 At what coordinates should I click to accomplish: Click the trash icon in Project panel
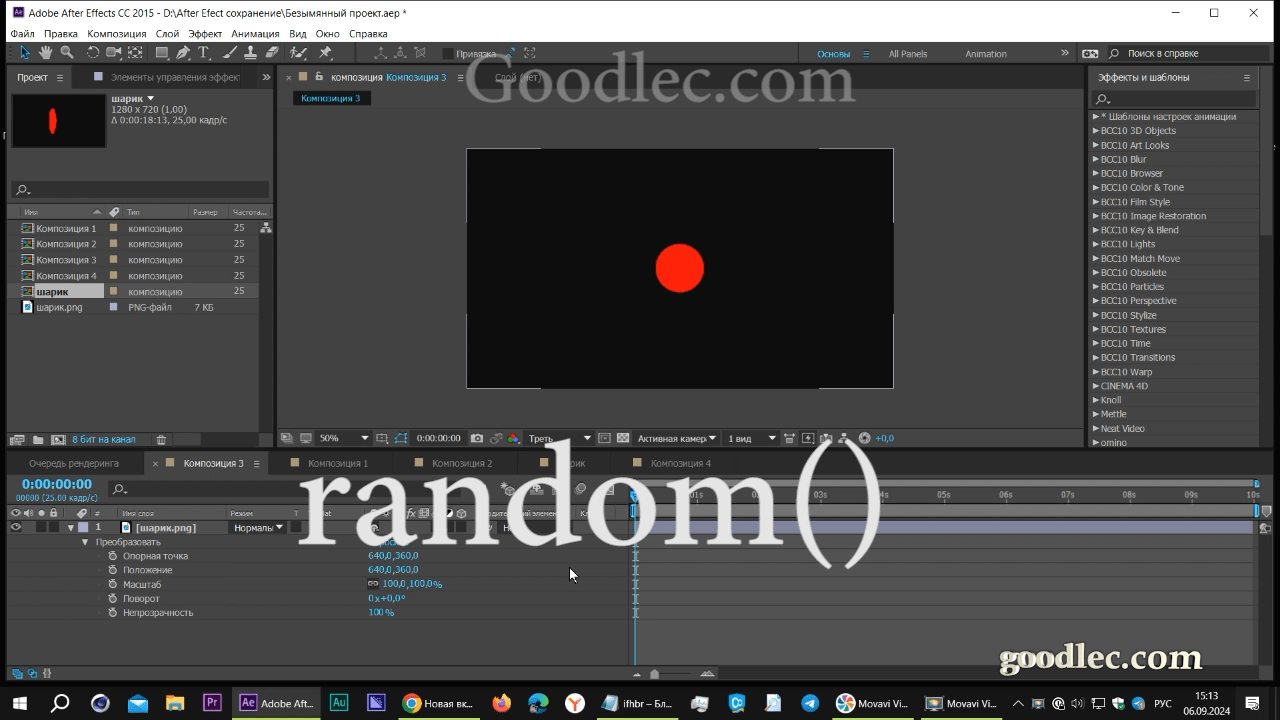(161, 439)
